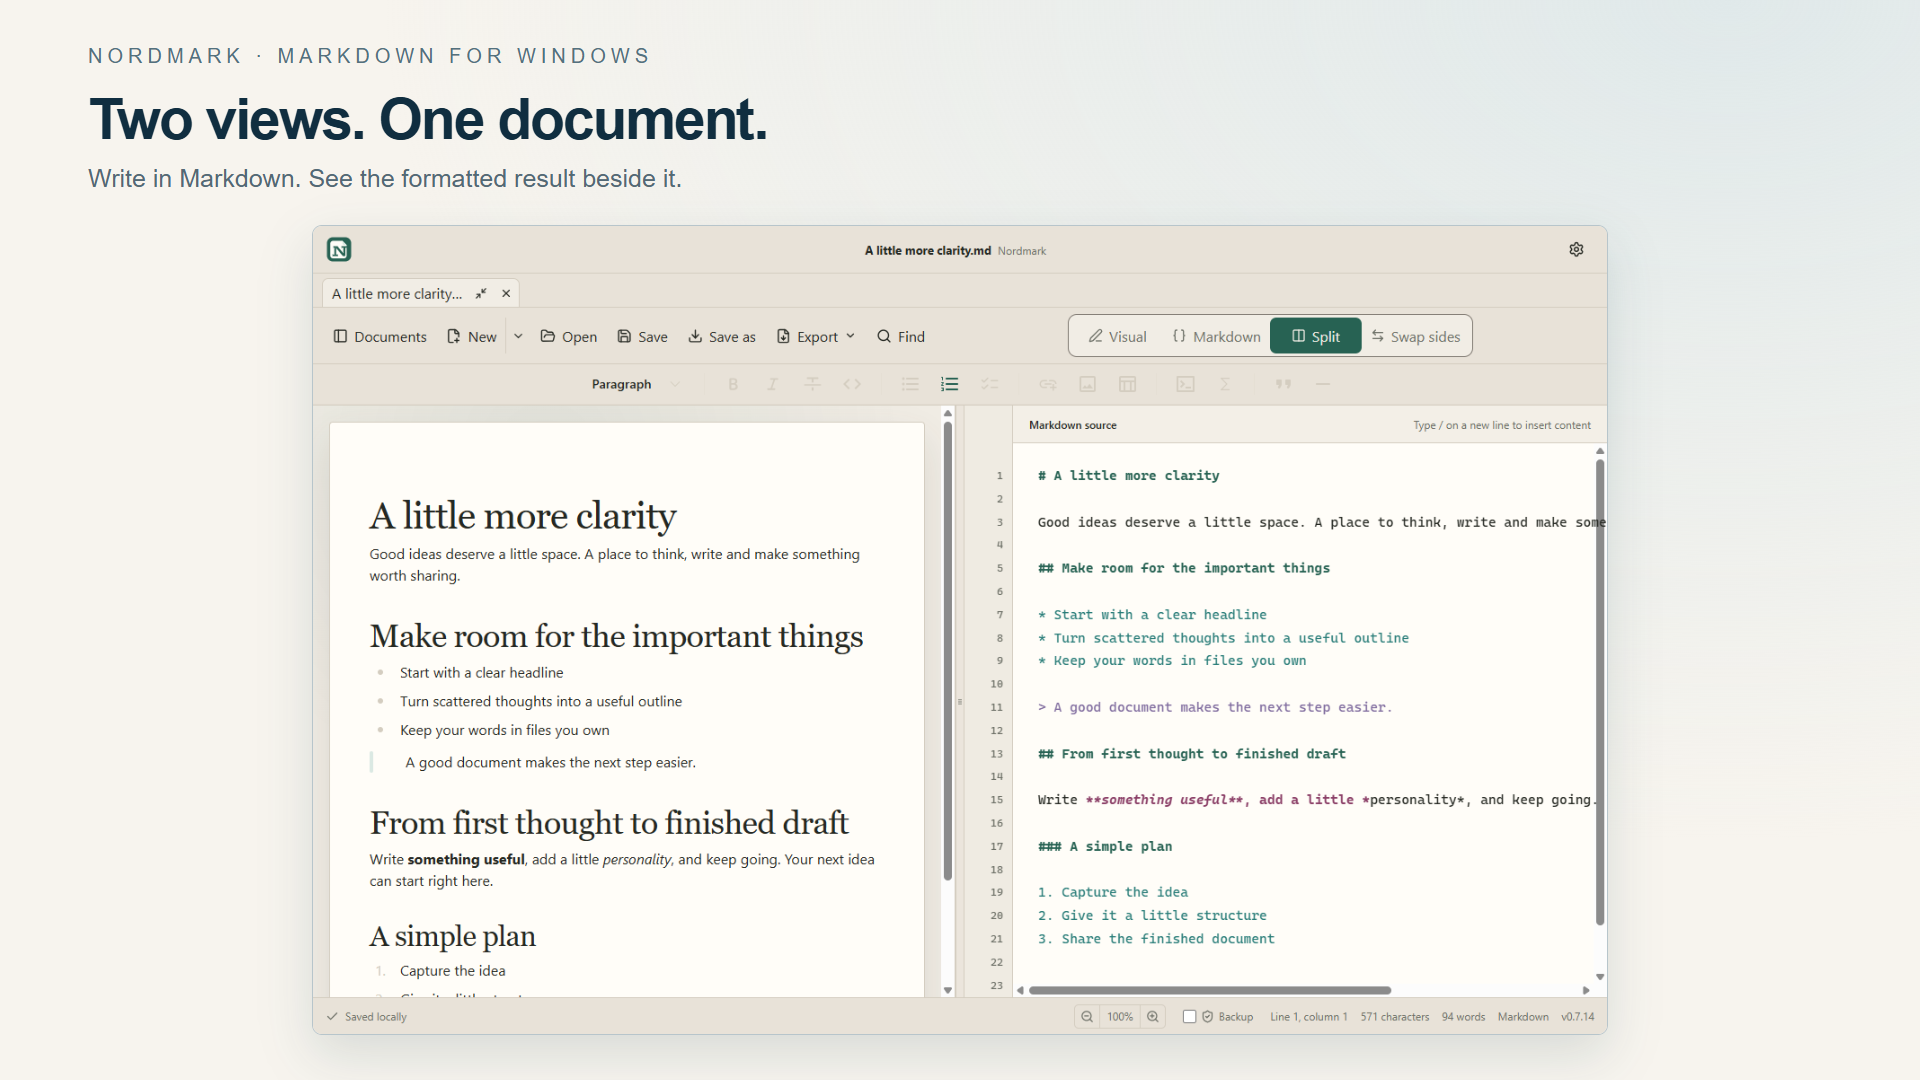The height and width of the screenshot is (1080, 1920).
Task: Click source line '> A good document makes...'
Action: coord(1215,707)
